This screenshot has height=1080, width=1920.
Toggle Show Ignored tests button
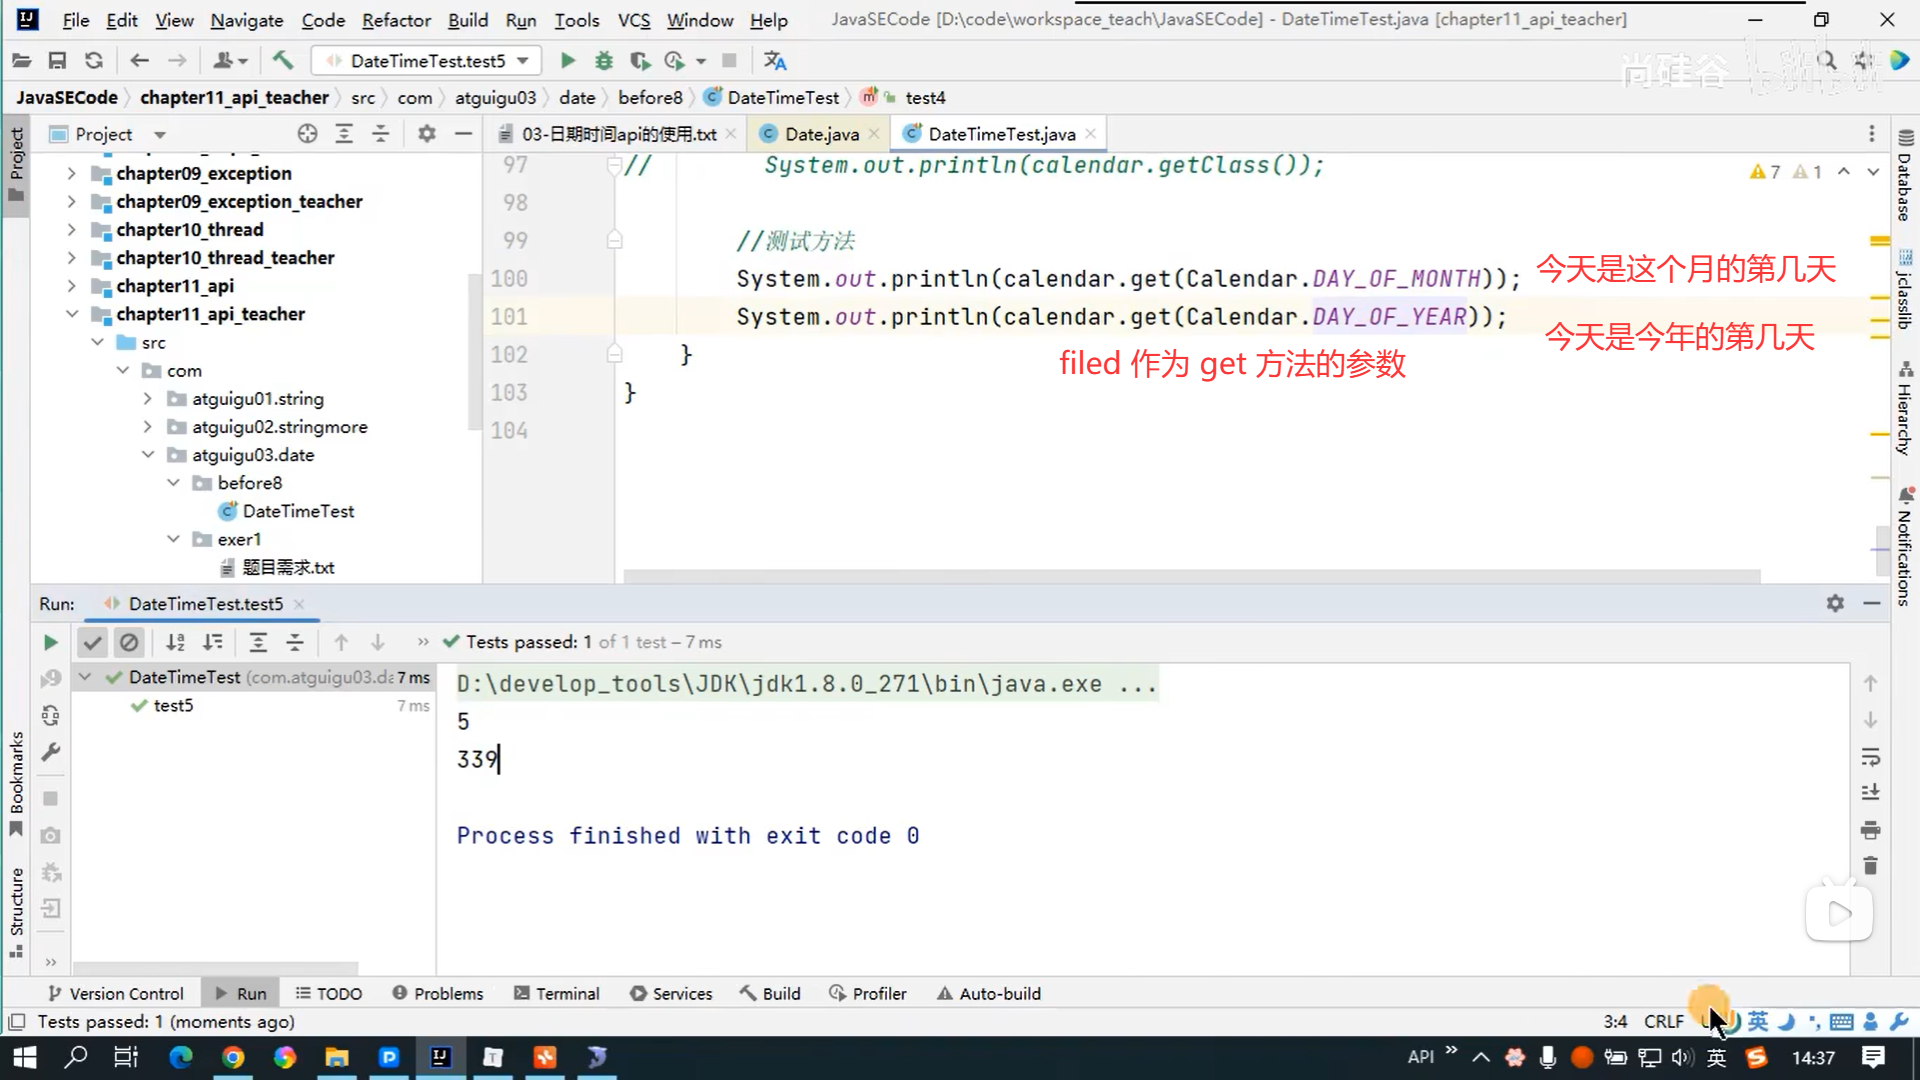point(129,642)
